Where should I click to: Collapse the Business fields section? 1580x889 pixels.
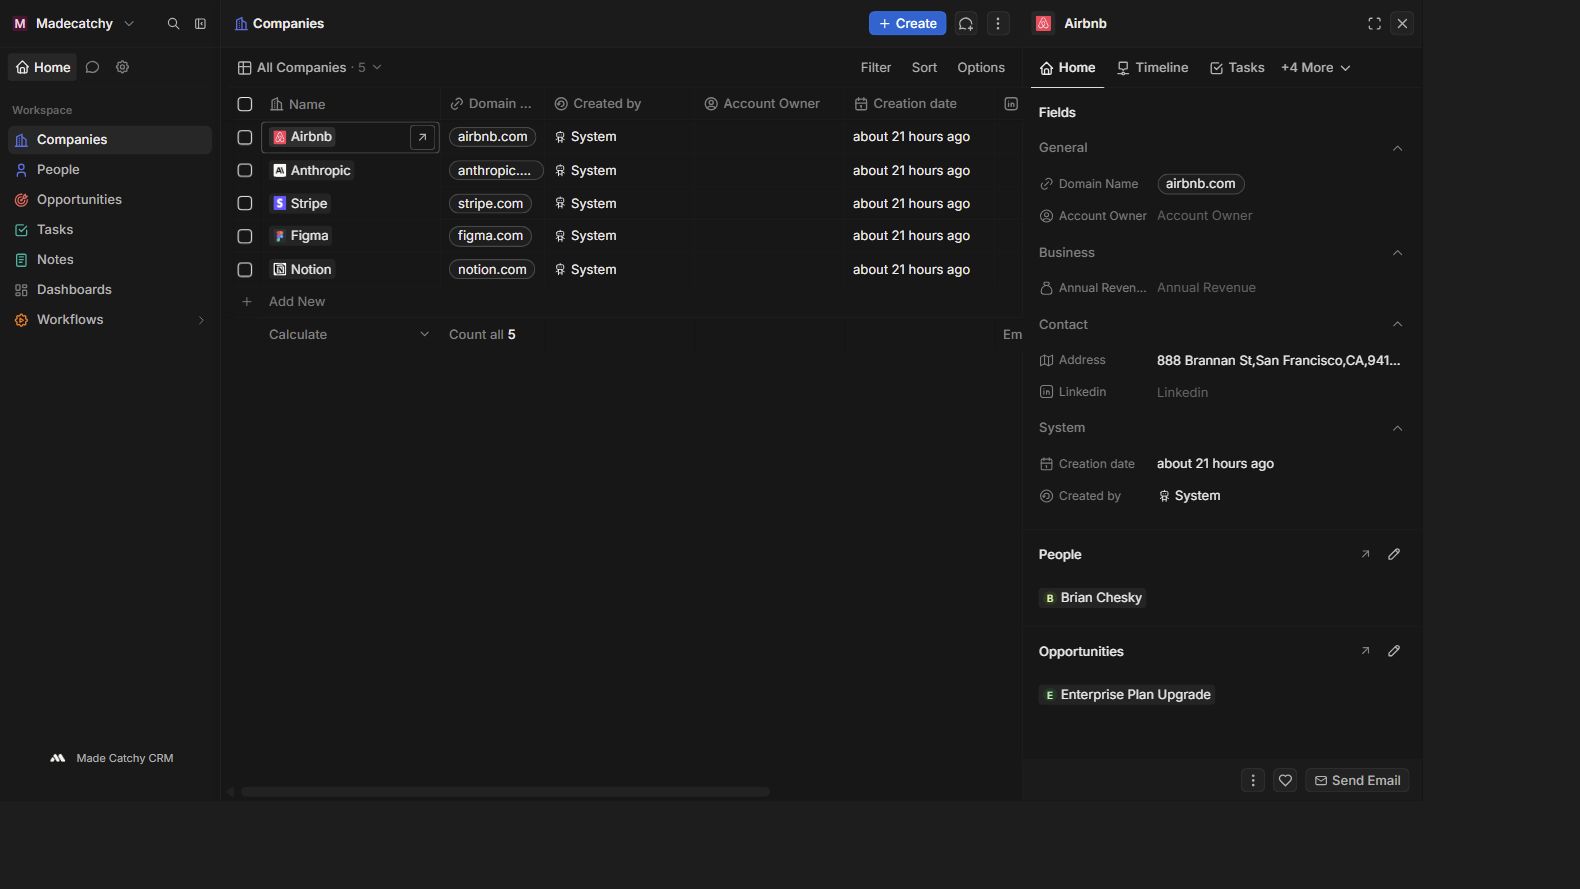pos(1398,253)
